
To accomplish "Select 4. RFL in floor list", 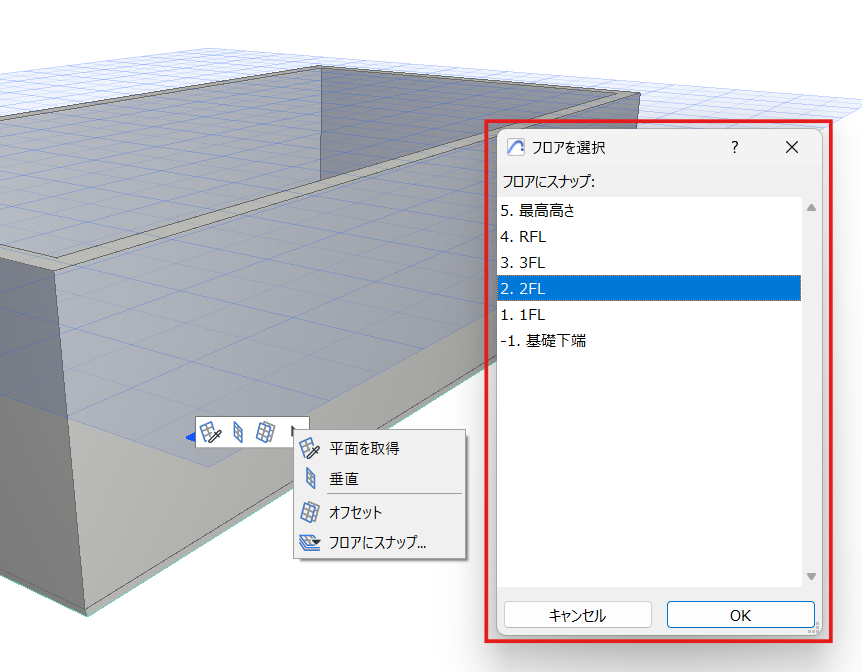I will coord(649,236).
